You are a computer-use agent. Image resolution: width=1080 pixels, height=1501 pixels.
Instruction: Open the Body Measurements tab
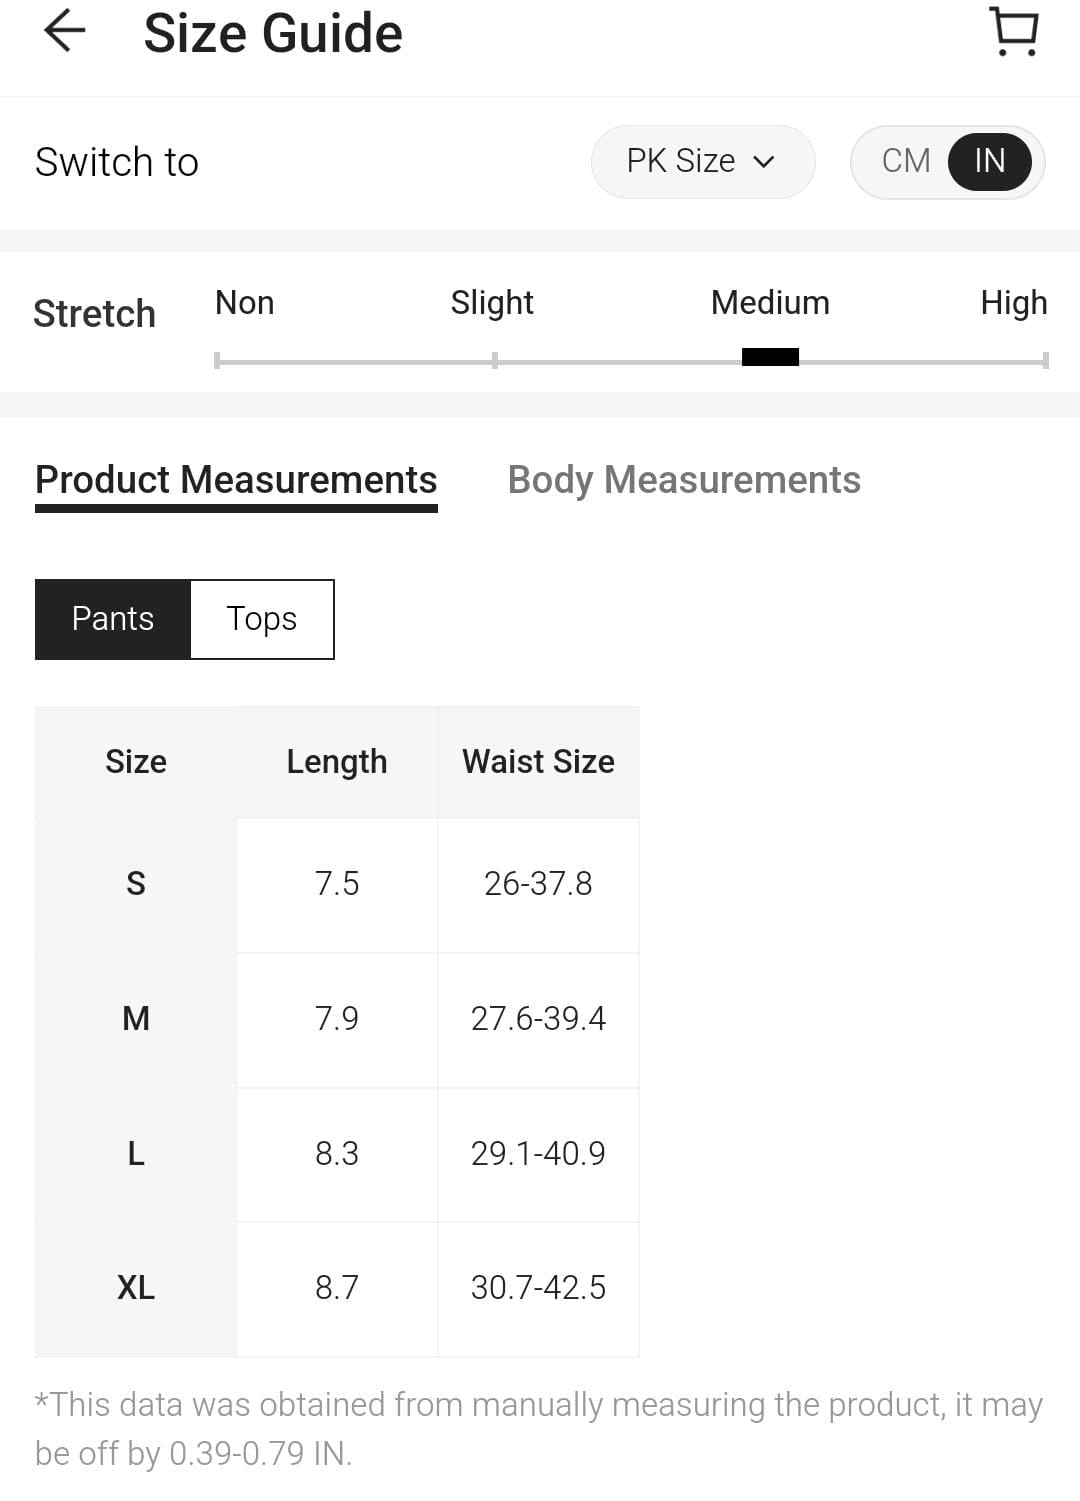[x=684, y=480]
